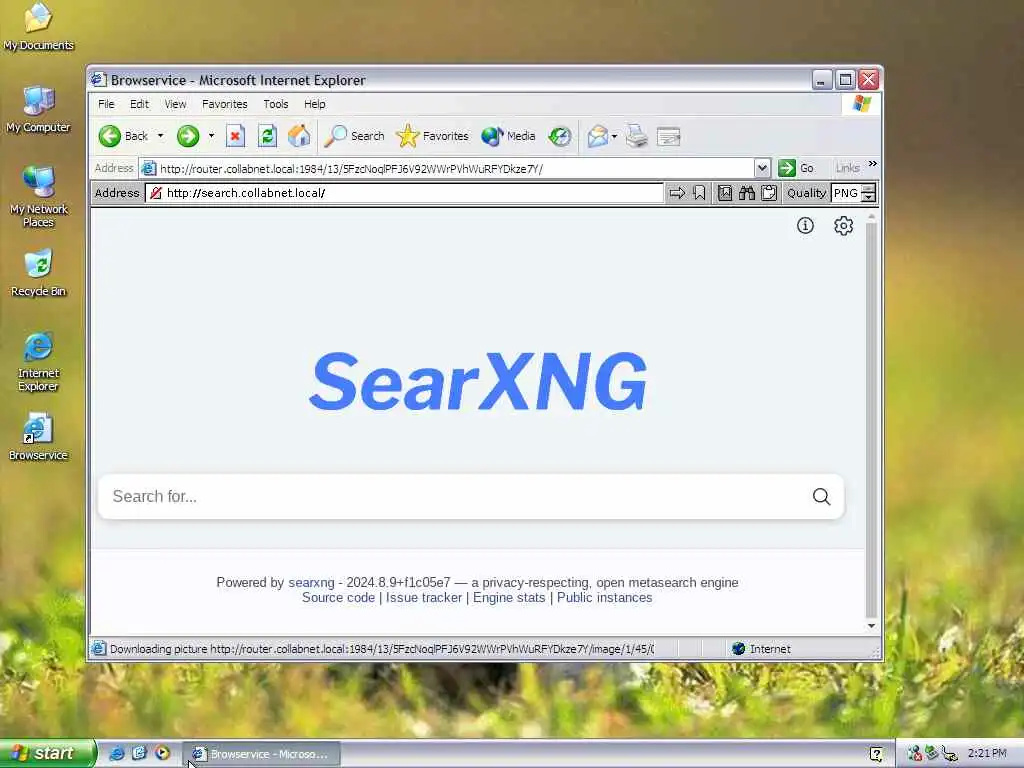Expand the Links toolbar chevron

[x=872, y=164]
